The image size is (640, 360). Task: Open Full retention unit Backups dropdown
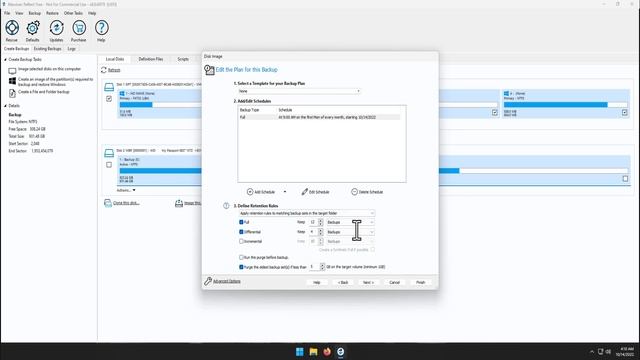click(x=350, y=222)
